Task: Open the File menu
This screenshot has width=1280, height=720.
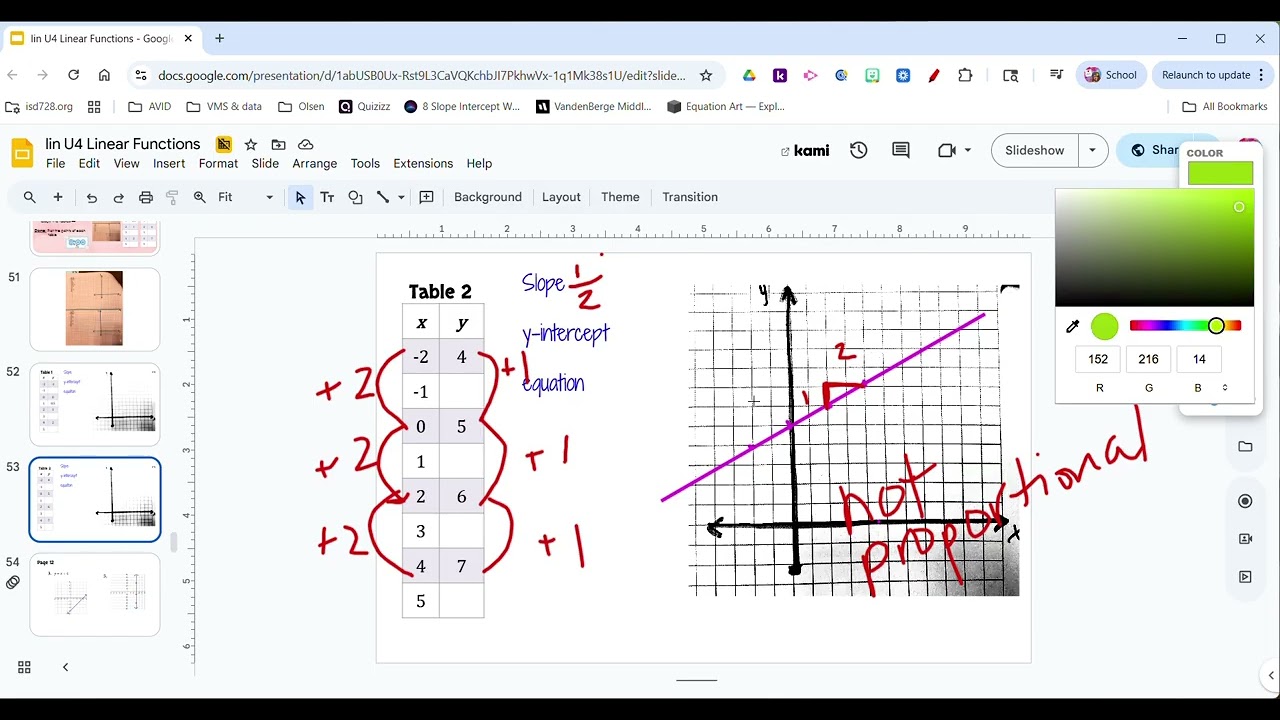Action: [x=55, y=163]
